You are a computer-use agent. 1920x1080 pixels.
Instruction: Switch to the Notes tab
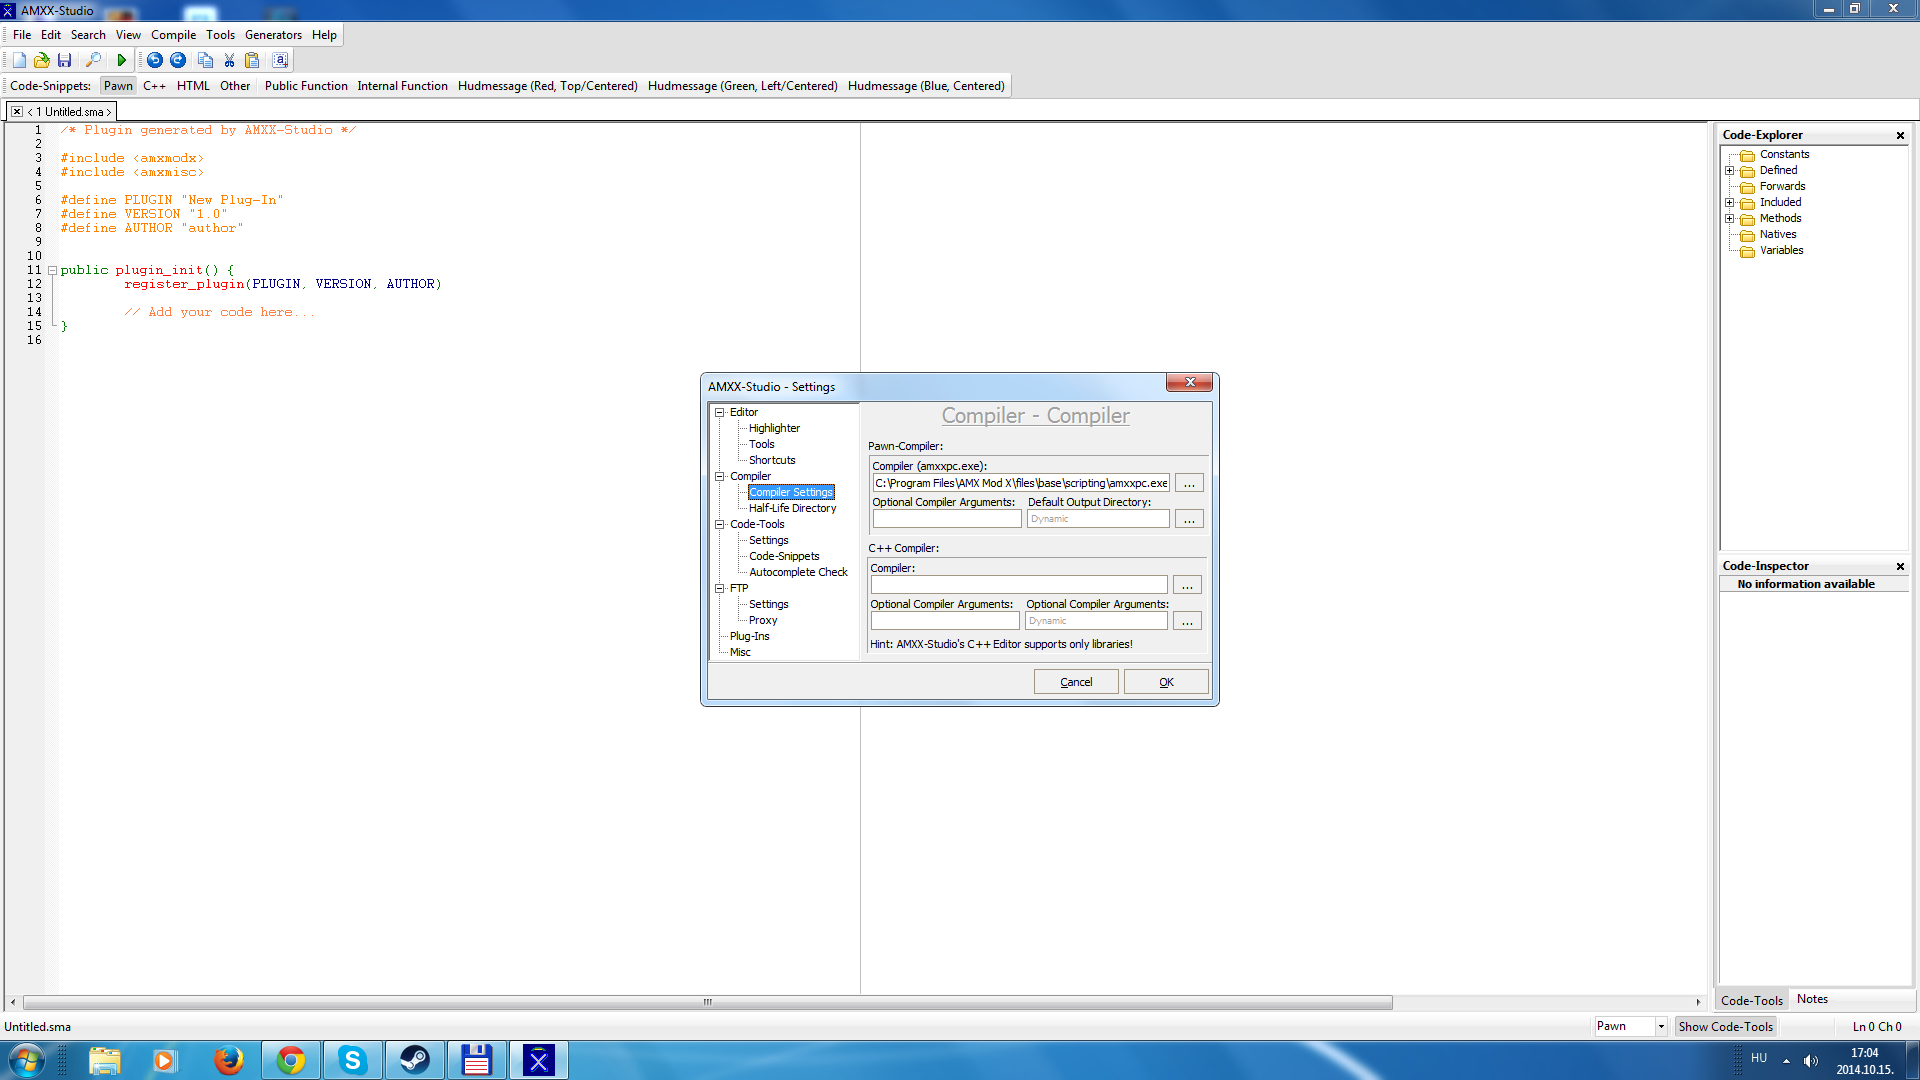click(1812, 999)
